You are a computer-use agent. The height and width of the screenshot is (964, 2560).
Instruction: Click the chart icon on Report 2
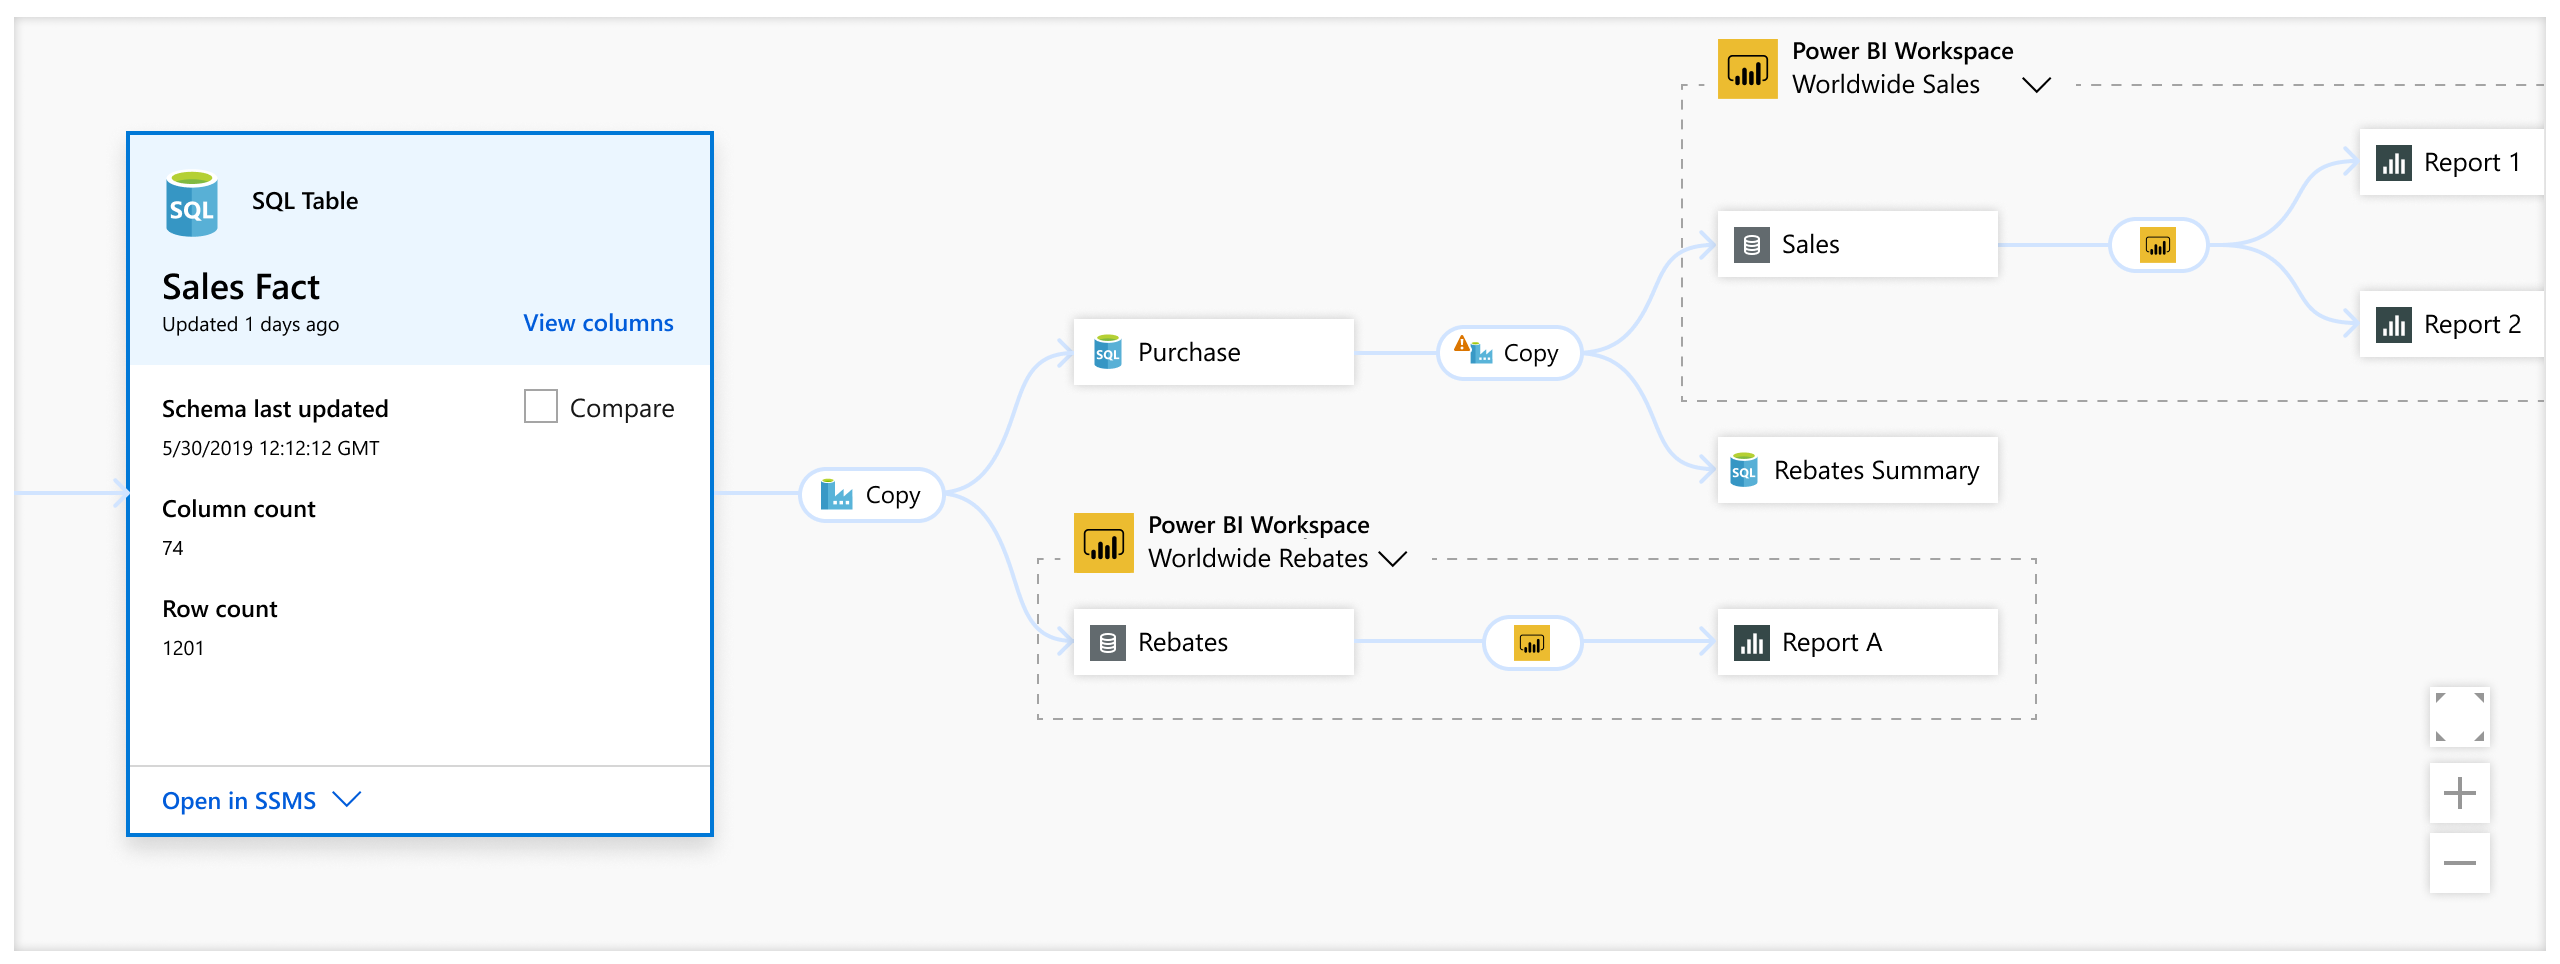coord(2394,324)
